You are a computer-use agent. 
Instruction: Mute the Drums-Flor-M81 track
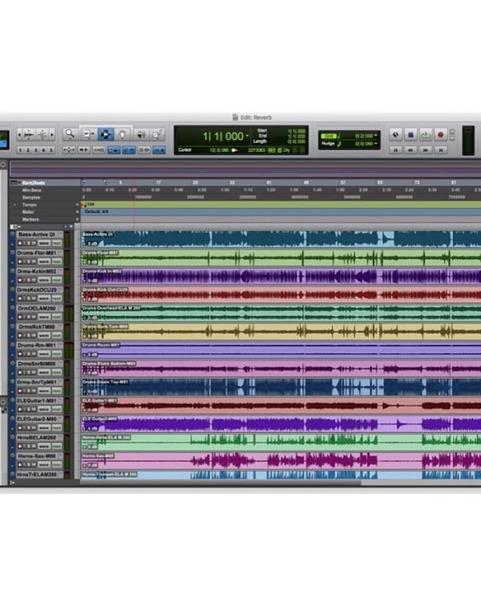[x=34, y=262]
